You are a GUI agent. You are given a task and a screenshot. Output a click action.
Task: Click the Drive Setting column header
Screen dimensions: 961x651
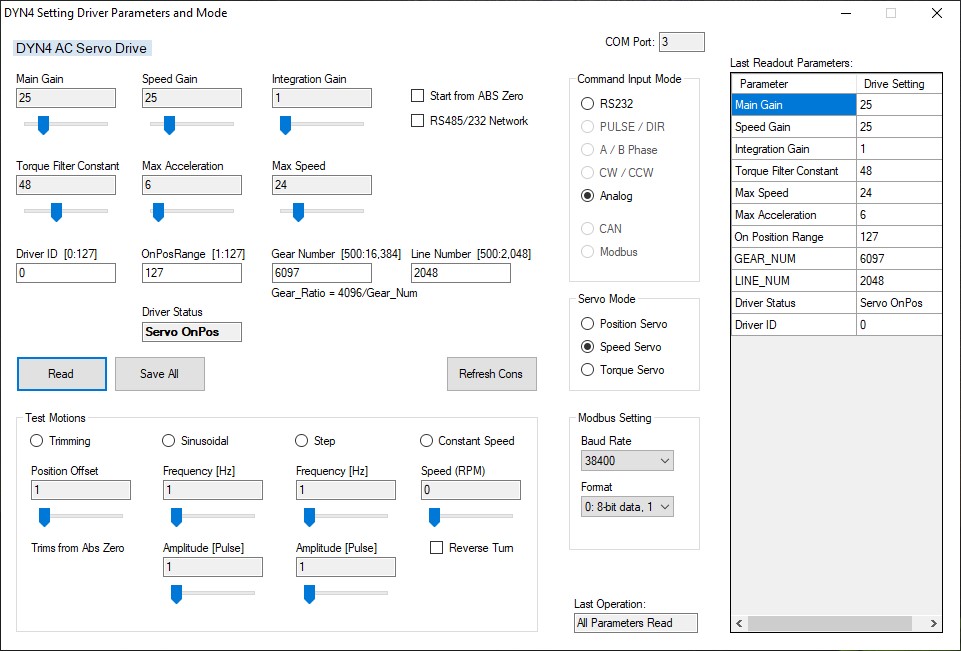tap(899, 83)
